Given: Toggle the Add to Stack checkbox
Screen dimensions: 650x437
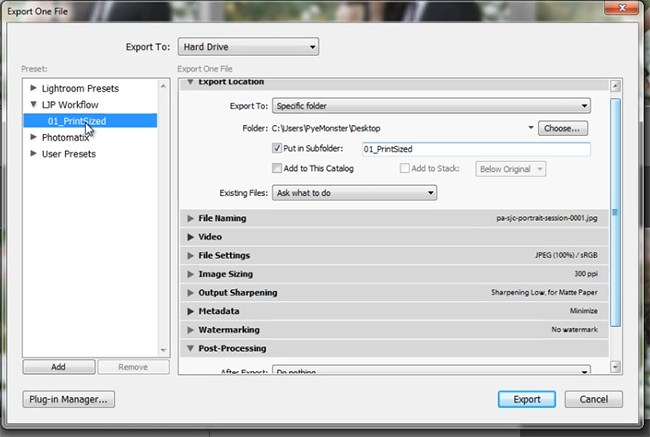Looking at the screenshot, I should tap(405, 168).
